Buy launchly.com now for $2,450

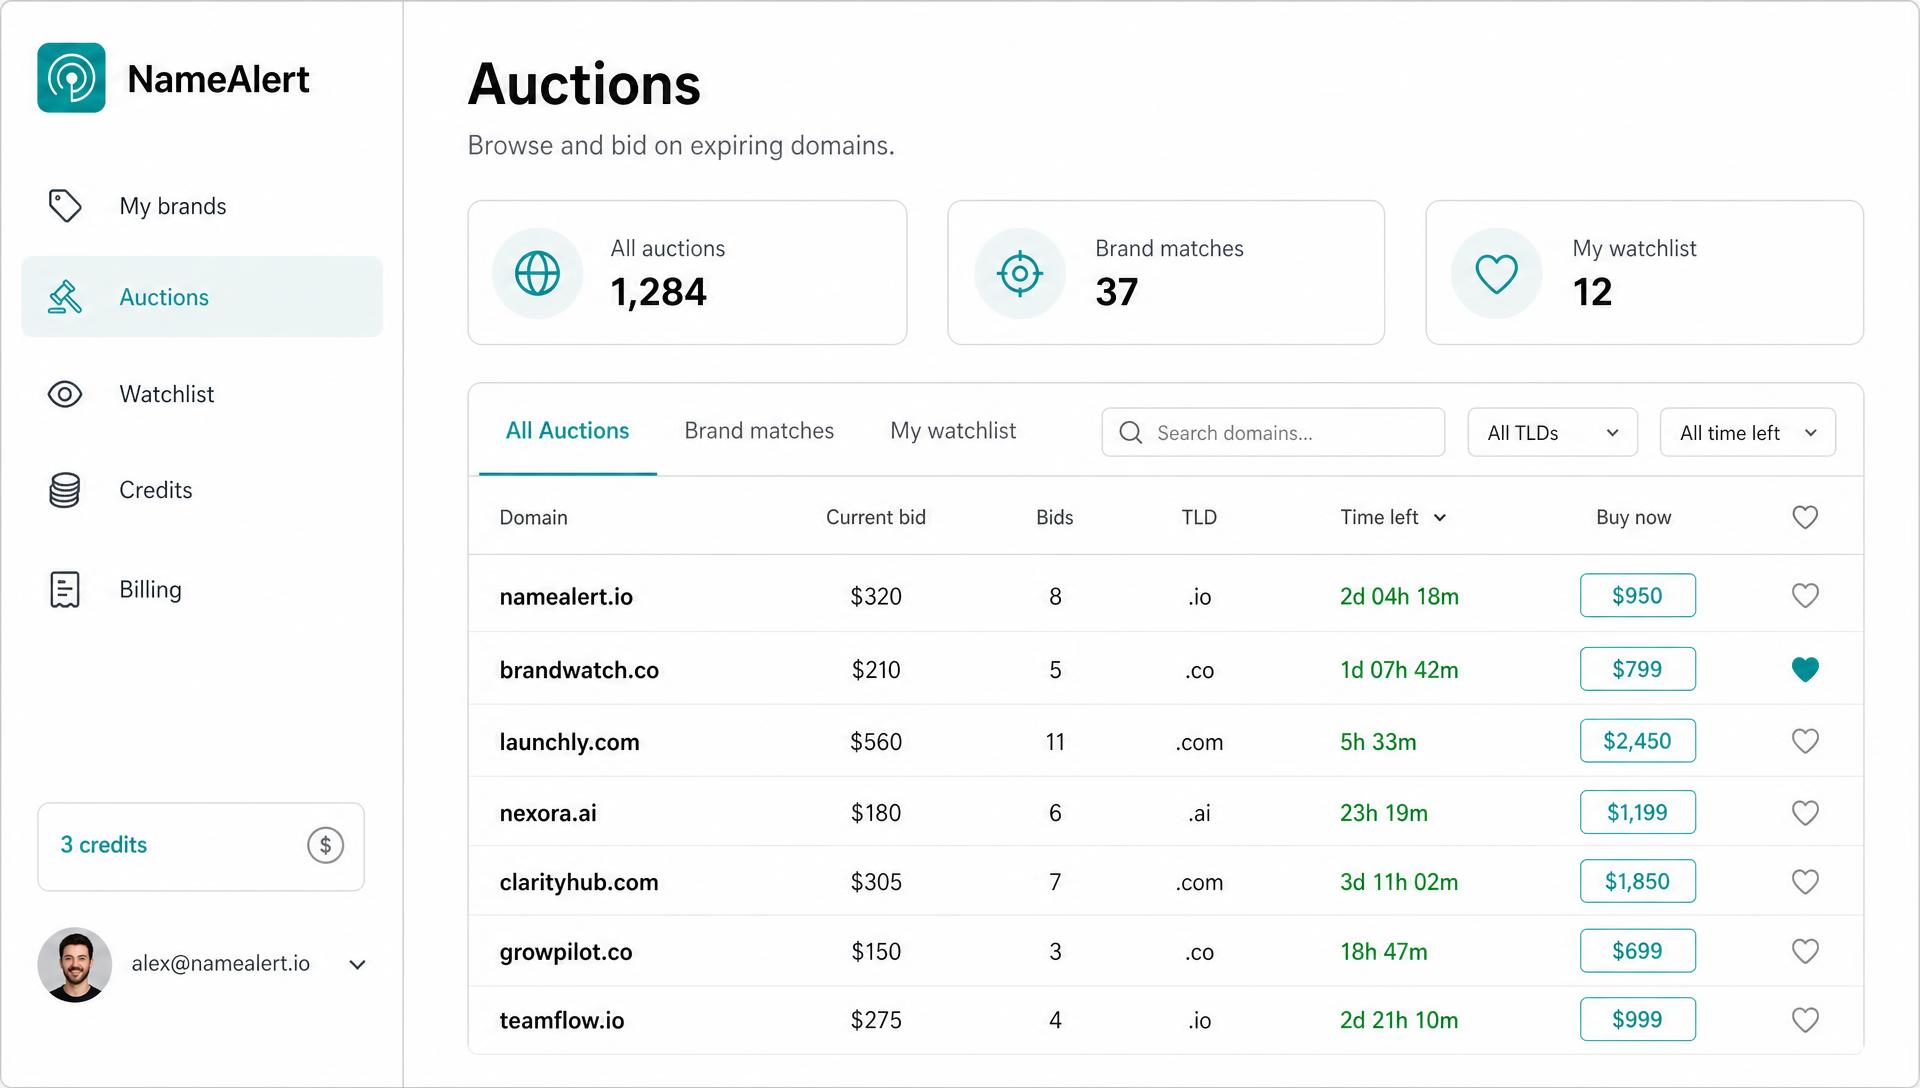click(1637, 741)
